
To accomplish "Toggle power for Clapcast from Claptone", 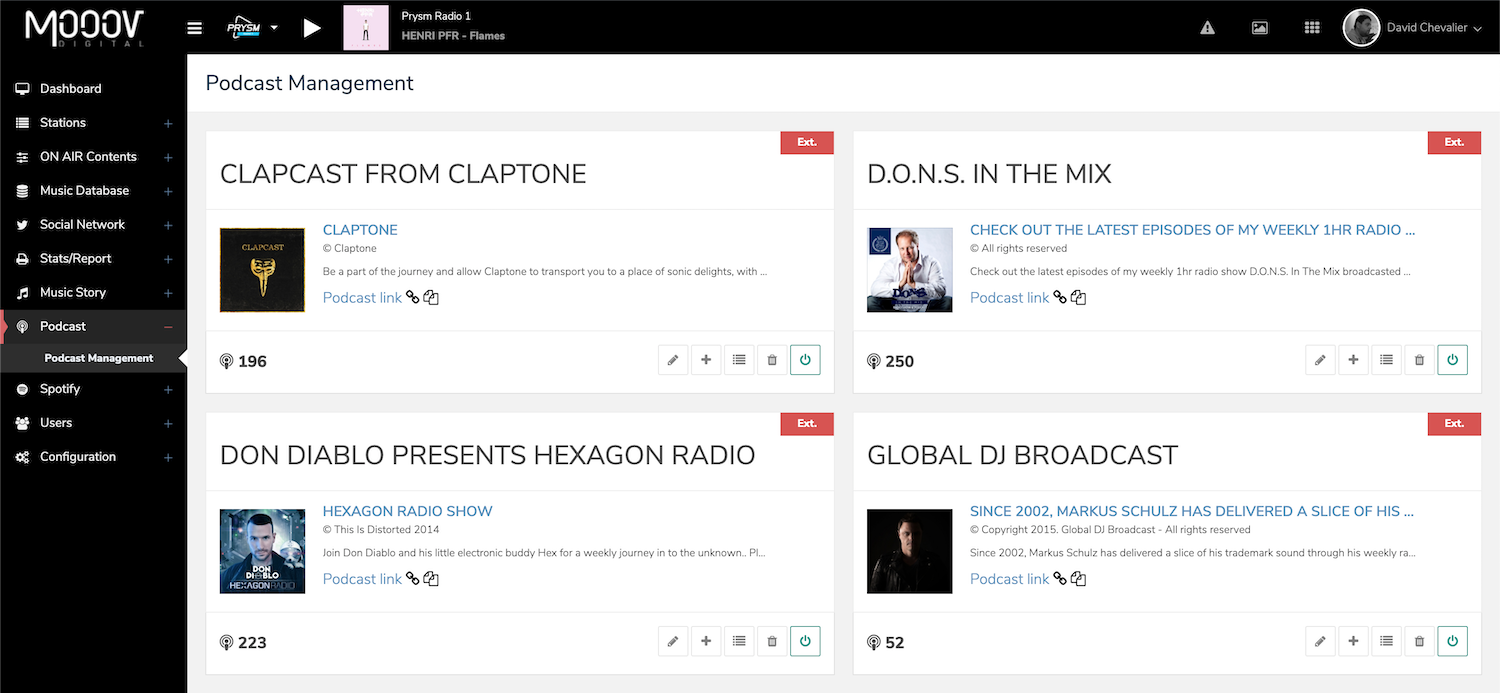I will coord(805,360).
